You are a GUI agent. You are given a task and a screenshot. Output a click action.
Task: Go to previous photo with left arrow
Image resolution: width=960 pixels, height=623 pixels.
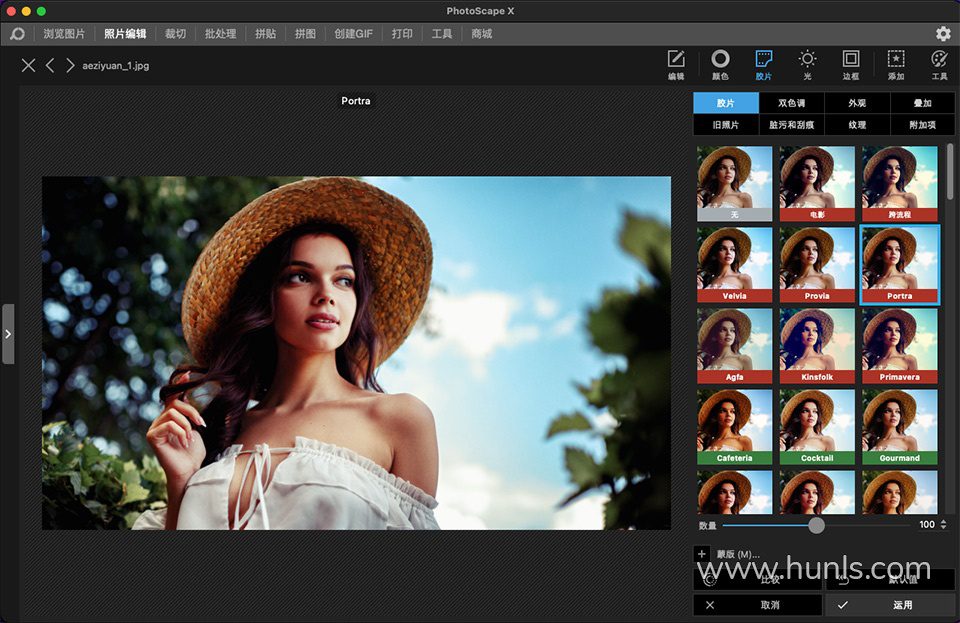point(50,66)
